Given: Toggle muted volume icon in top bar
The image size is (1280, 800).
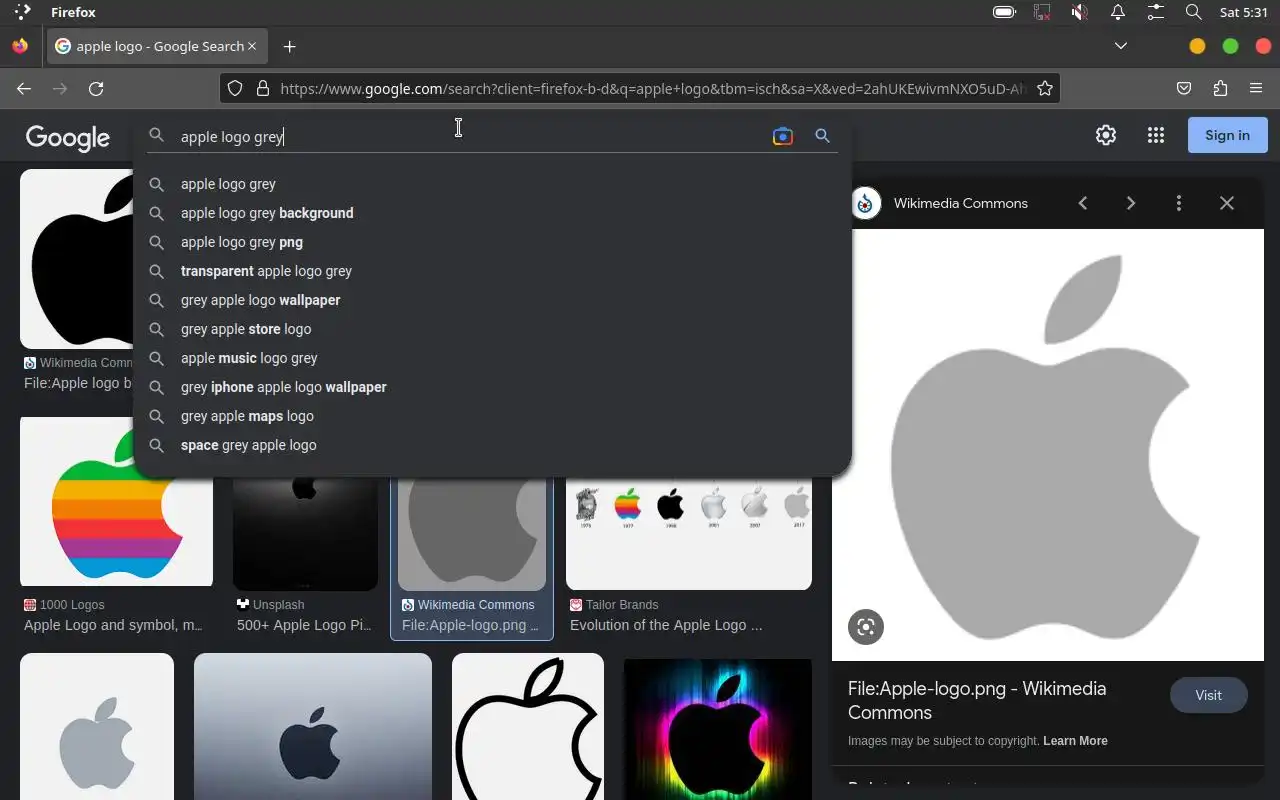Looking at the screenshot, I should [1080, 12].
